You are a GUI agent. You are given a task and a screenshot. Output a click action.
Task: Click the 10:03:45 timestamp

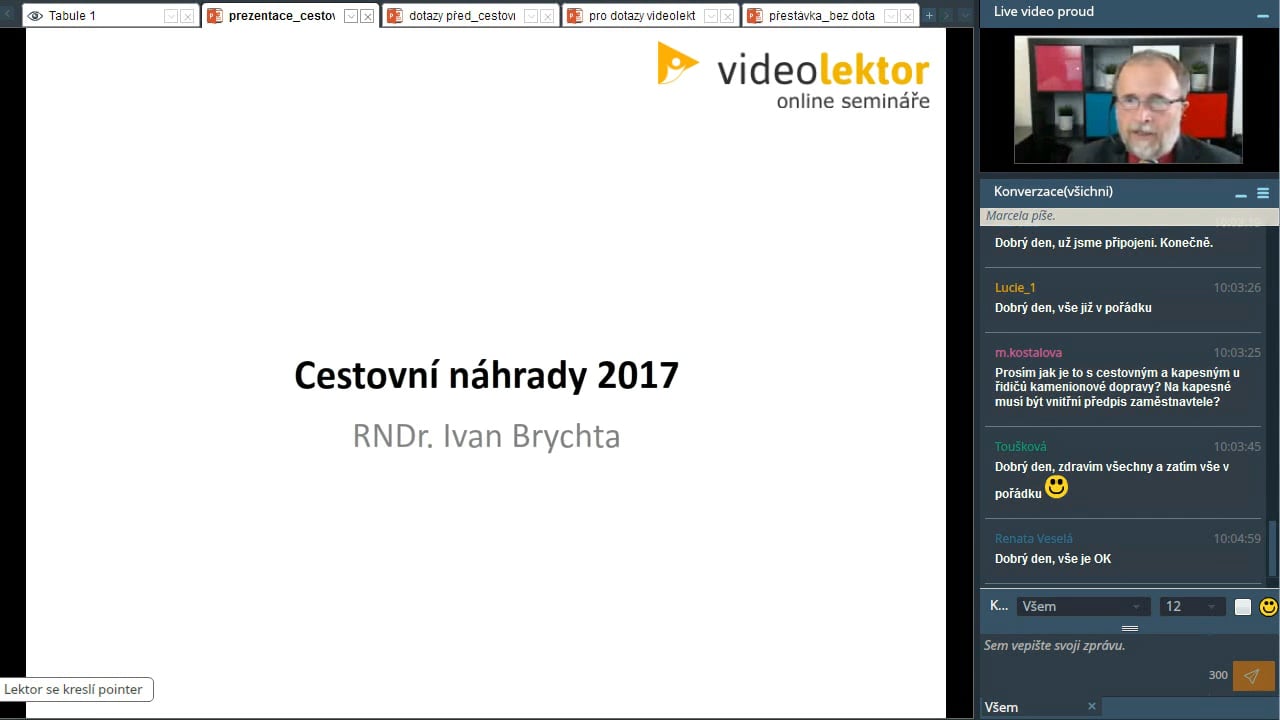pos(1237,447)
